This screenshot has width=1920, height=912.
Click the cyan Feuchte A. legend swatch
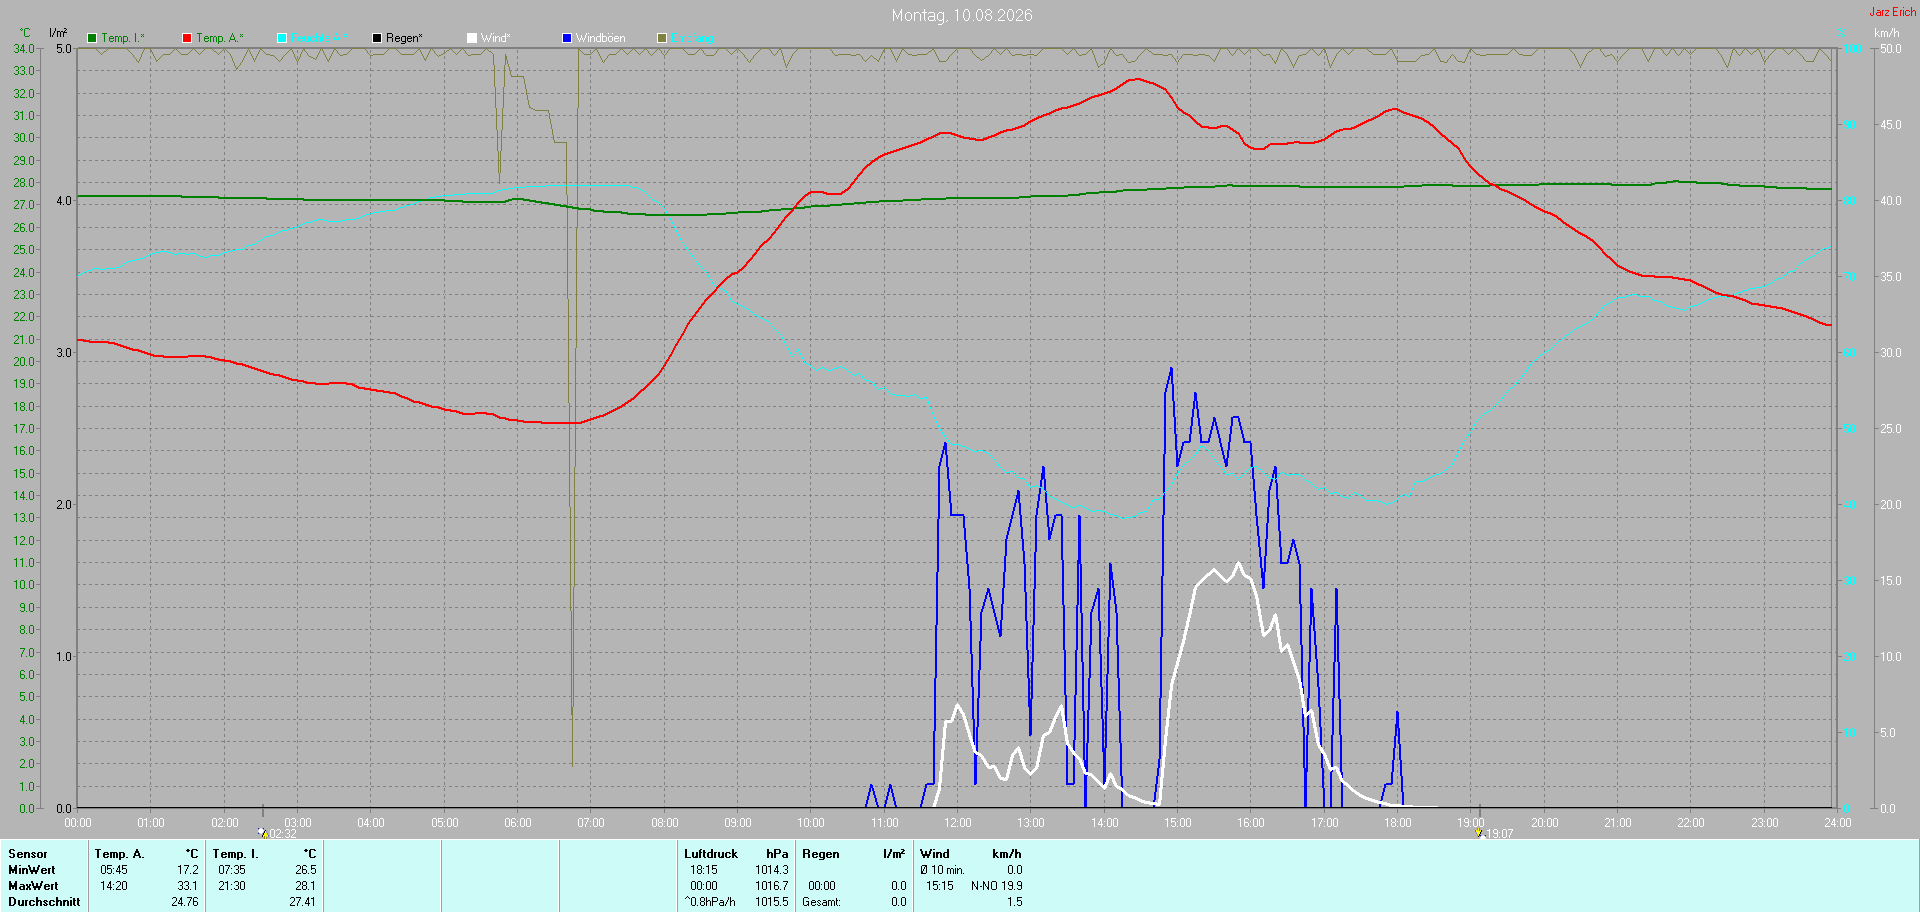(x=282, y=38)
